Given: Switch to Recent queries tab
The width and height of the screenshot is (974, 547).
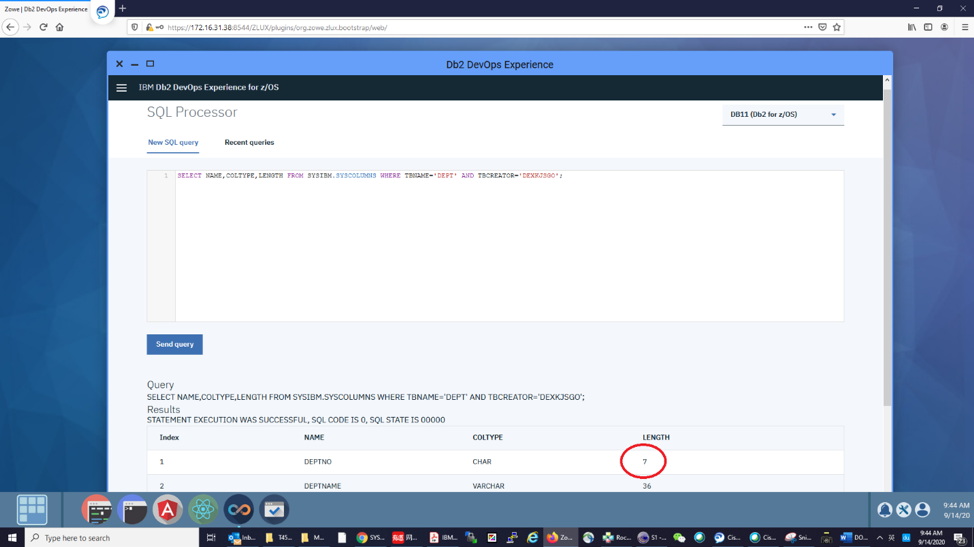Looking at the screenshot, I should click(249, 142).
